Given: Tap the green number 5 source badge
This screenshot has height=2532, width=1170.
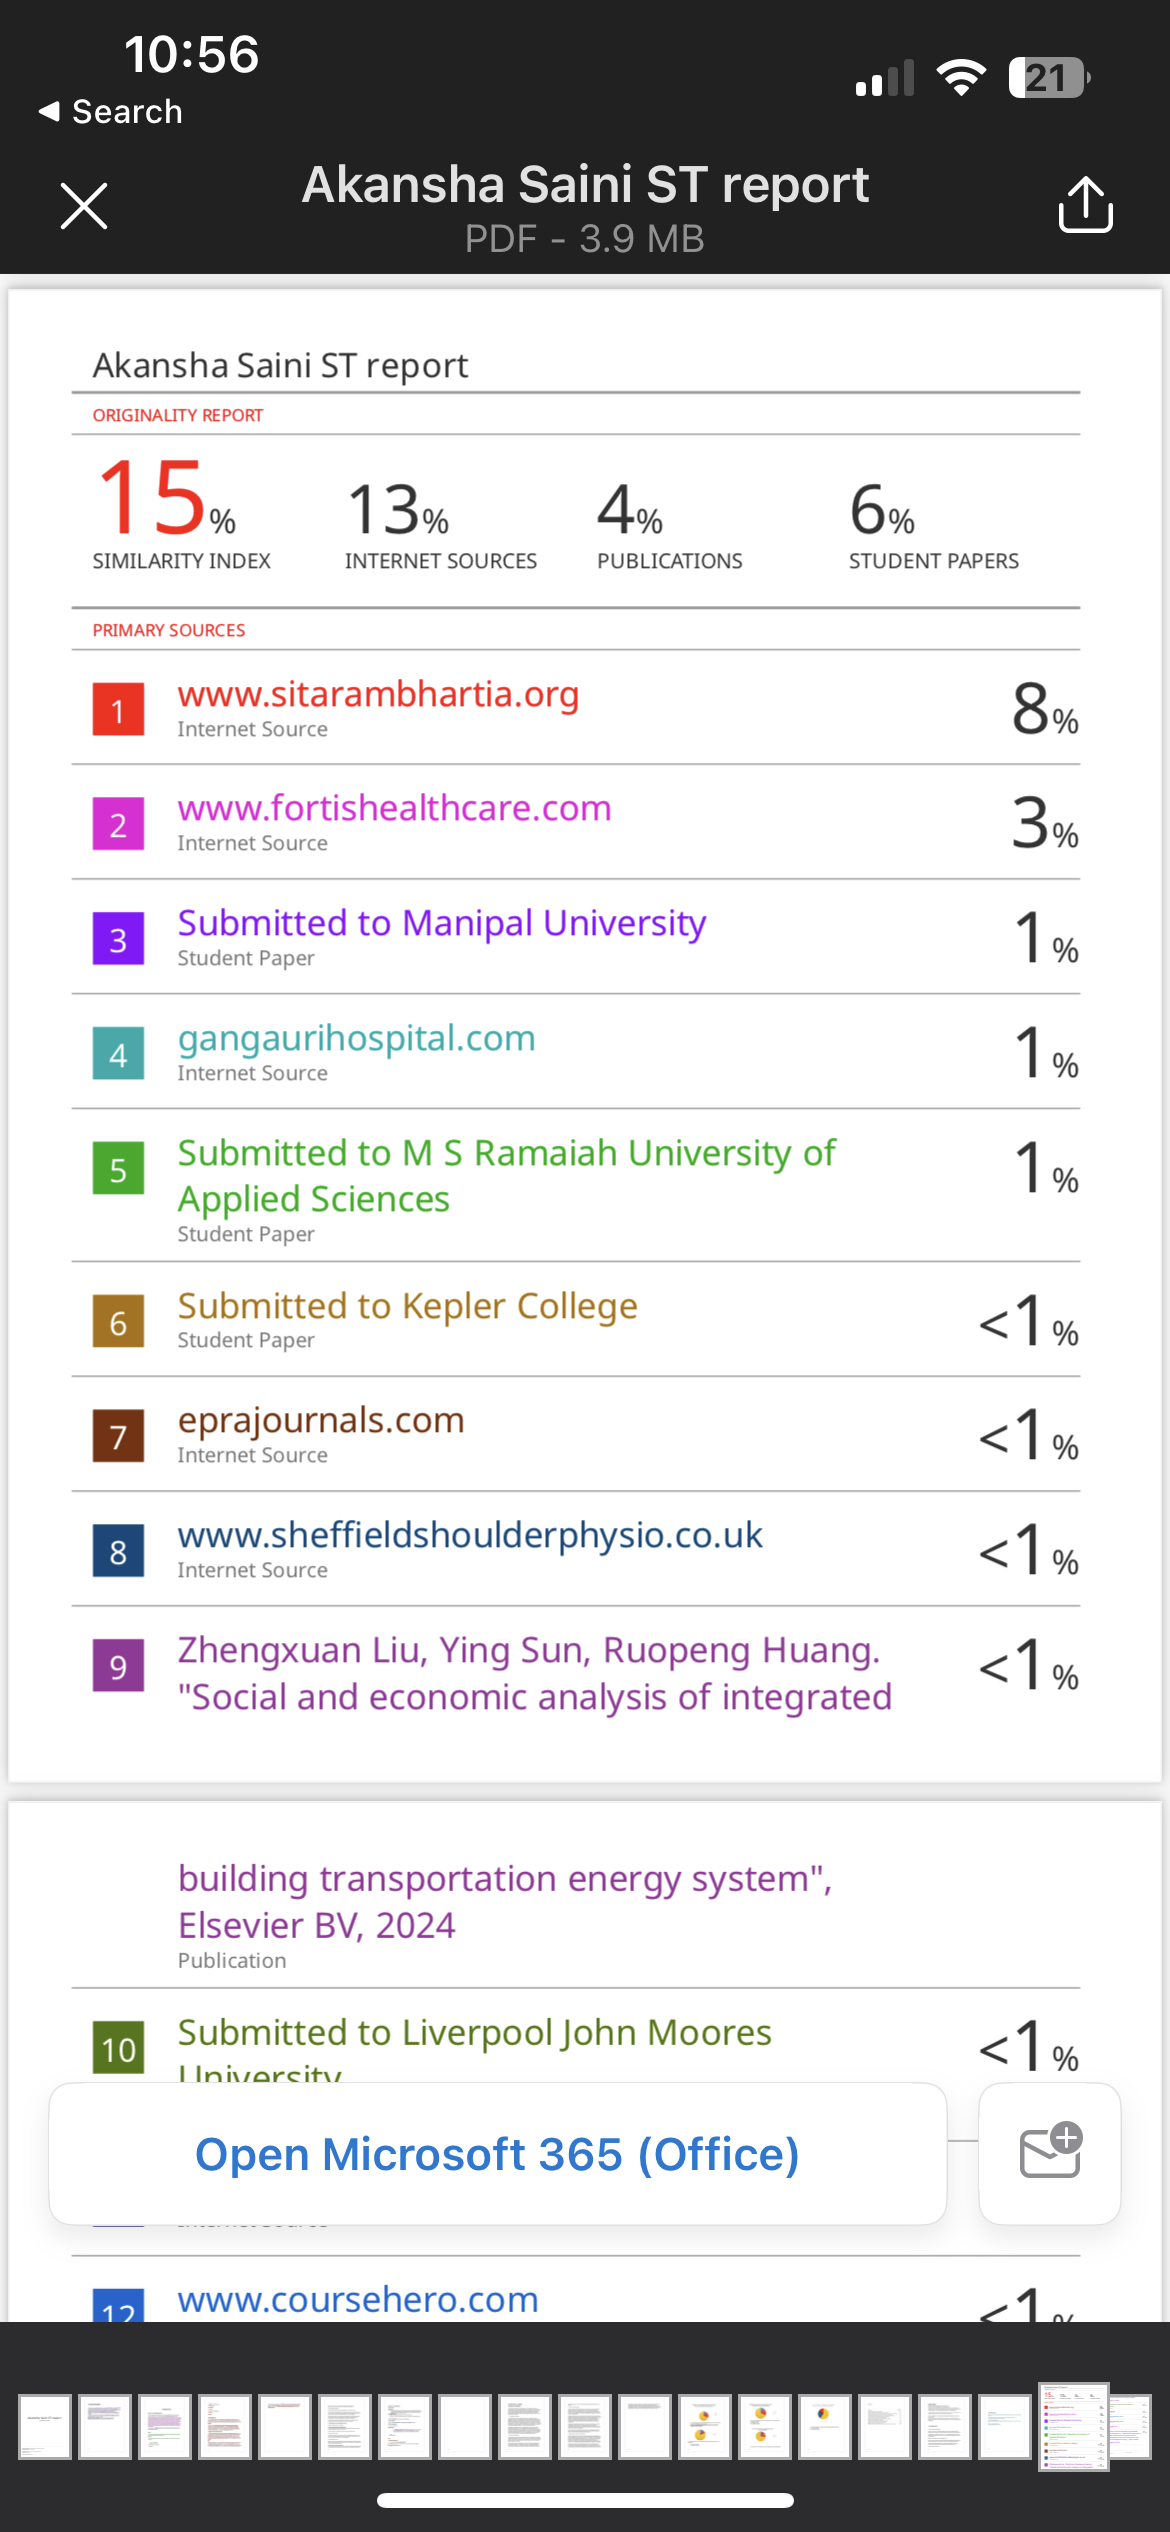Looking at the screenshot, I should [x=118, y=1168].
